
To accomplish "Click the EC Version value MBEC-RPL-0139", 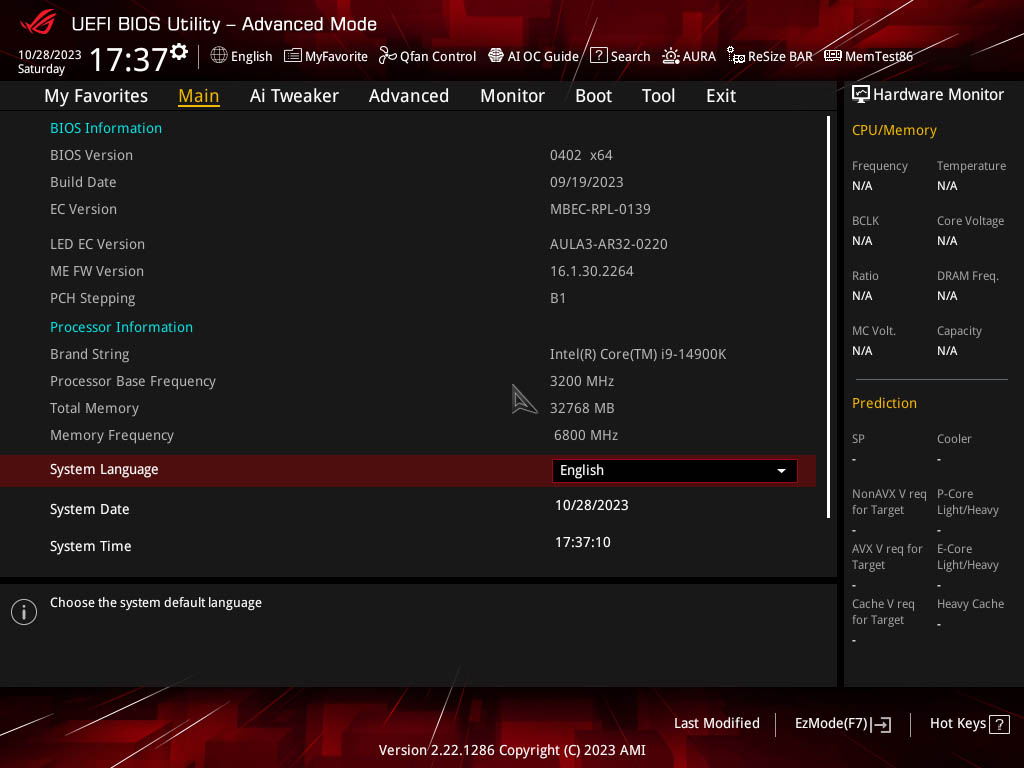I will 600,210.
